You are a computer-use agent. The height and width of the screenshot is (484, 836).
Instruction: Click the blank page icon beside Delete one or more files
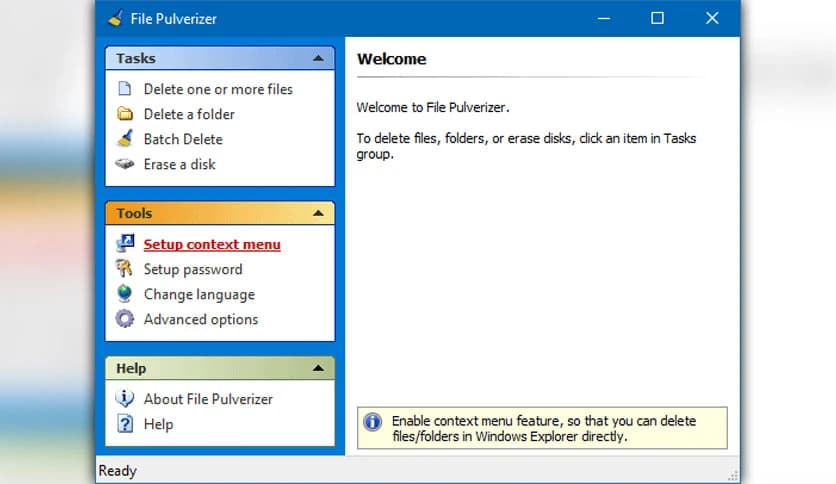[x=124, y=88]
